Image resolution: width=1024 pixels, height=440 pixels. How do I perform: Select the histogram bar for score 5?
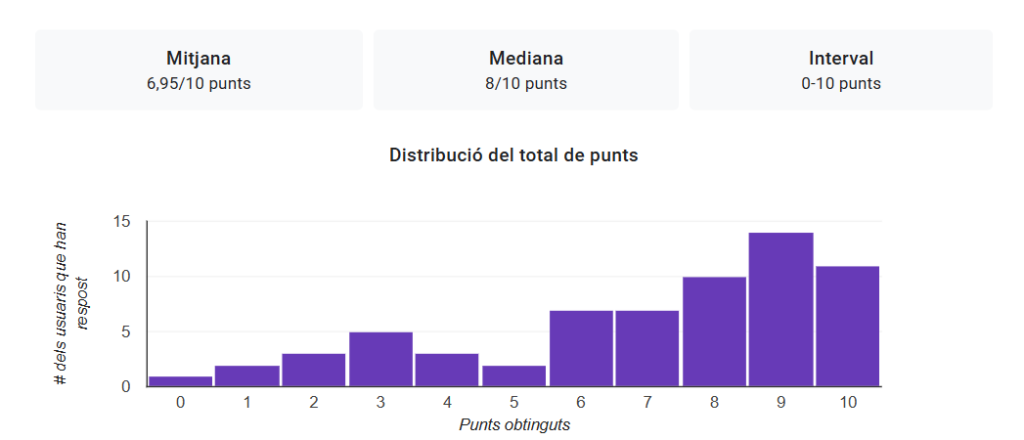click(513, 376)
